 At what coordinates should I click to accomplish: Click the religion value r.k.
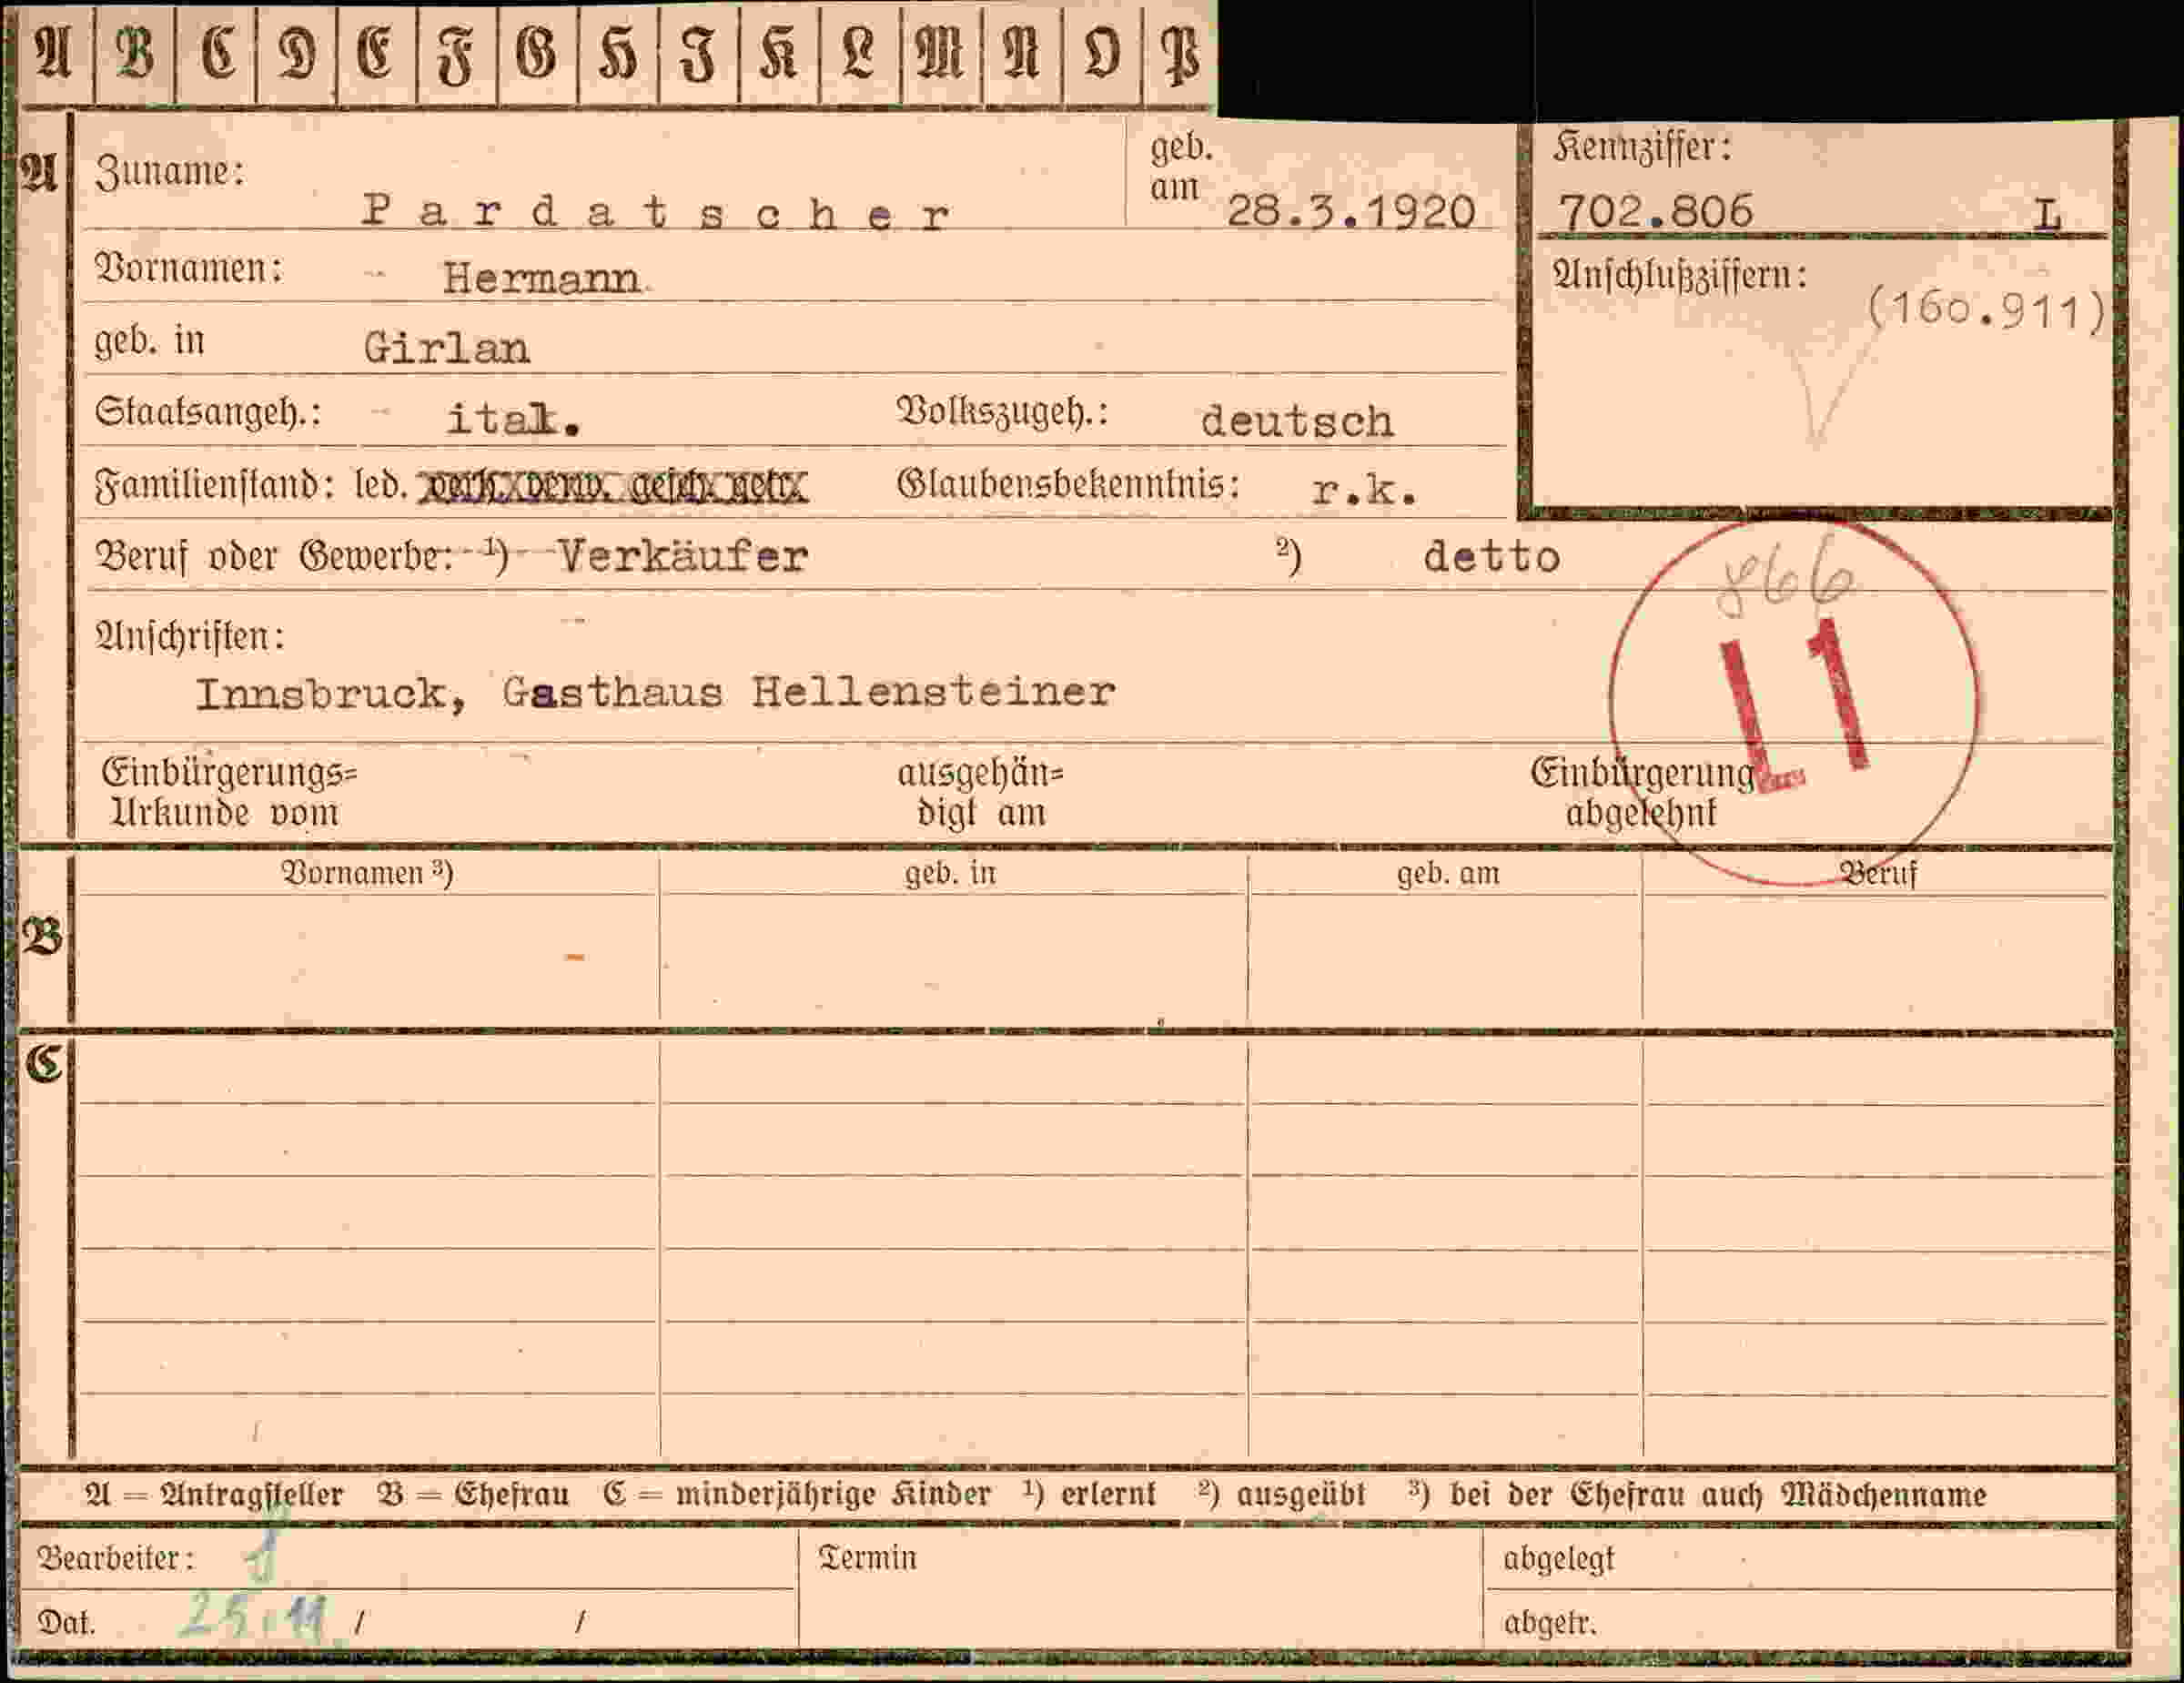(1364, 490)
